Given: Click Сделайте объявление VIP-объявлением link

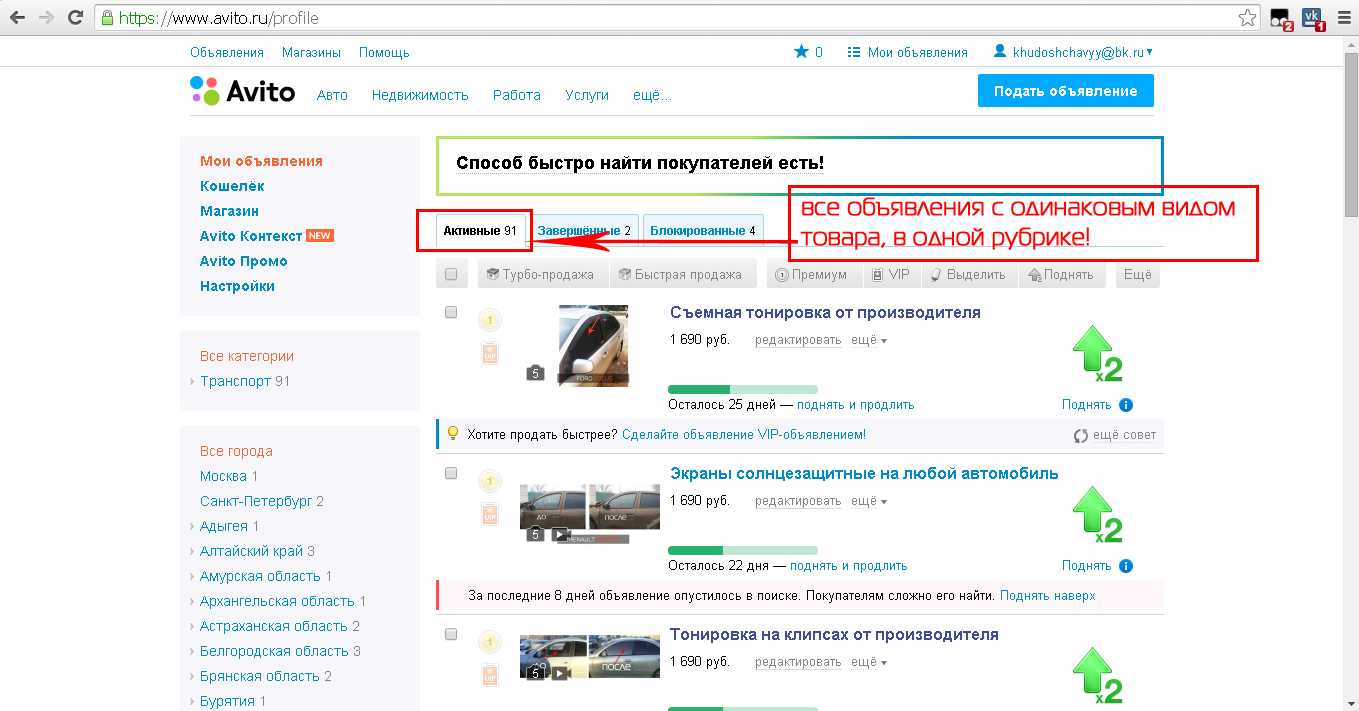Looking at the screenshot, I should point(744,435).
